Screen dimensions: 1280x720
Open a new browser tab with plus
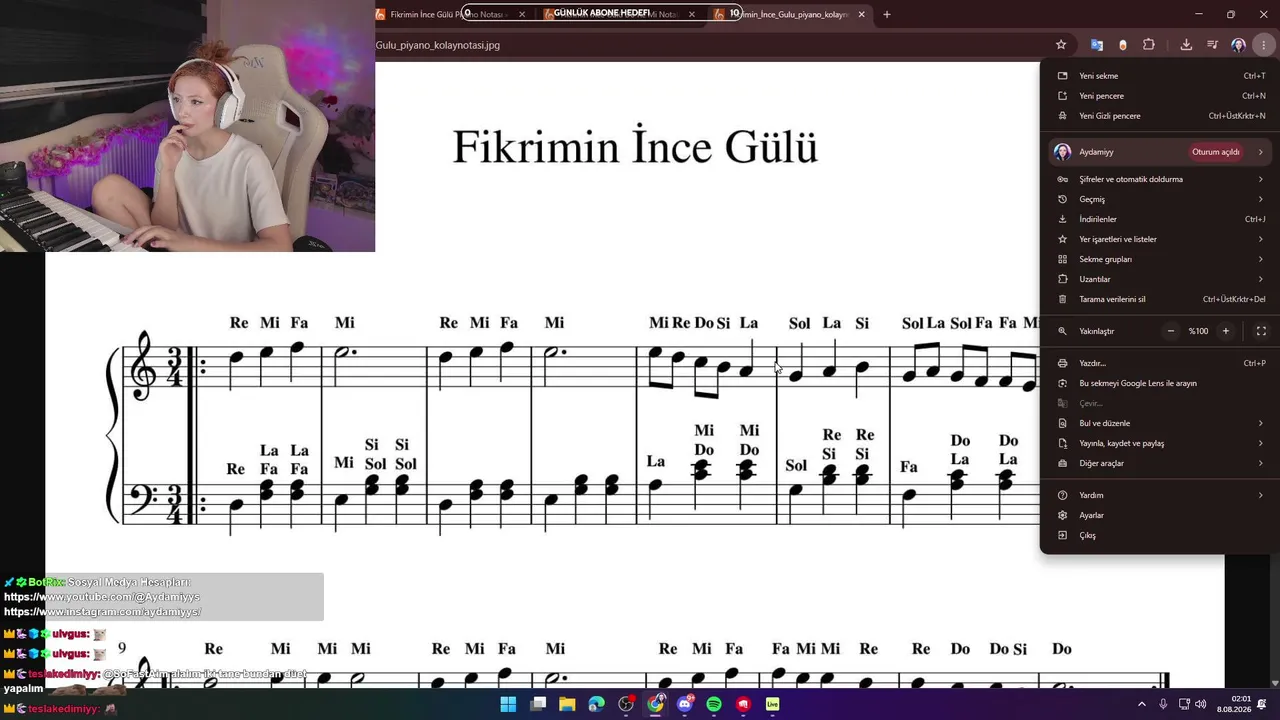point(887,14)
